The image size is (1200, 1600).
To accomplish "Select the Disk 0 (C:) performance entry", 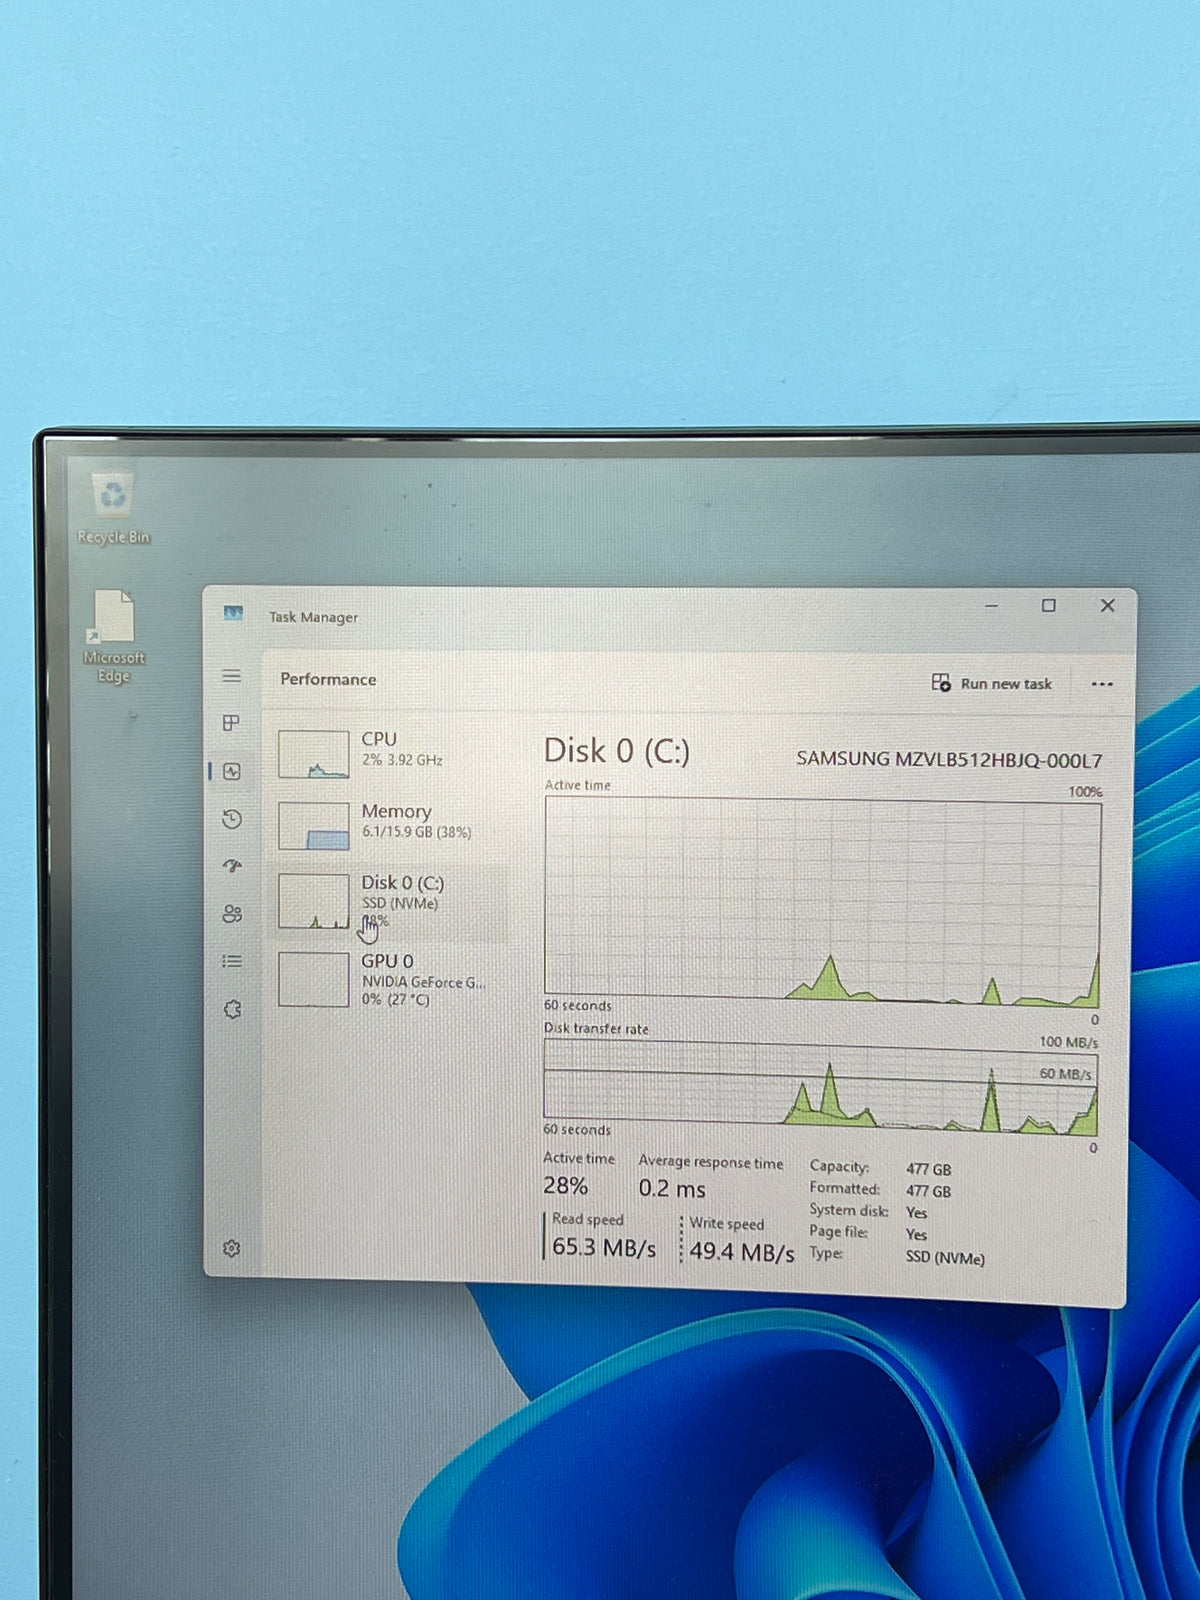I will point(390,903).
